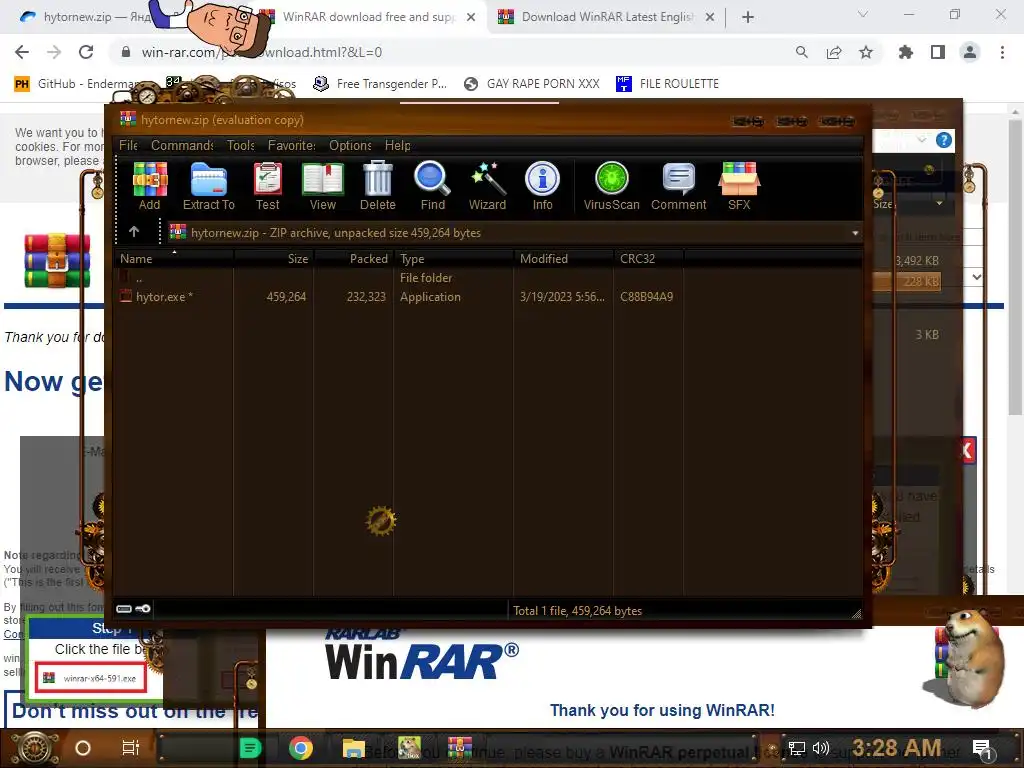The width and height of the screenshot is (1024, 768).
Task: Launch the Wizard wand tool
Action: 487,186
